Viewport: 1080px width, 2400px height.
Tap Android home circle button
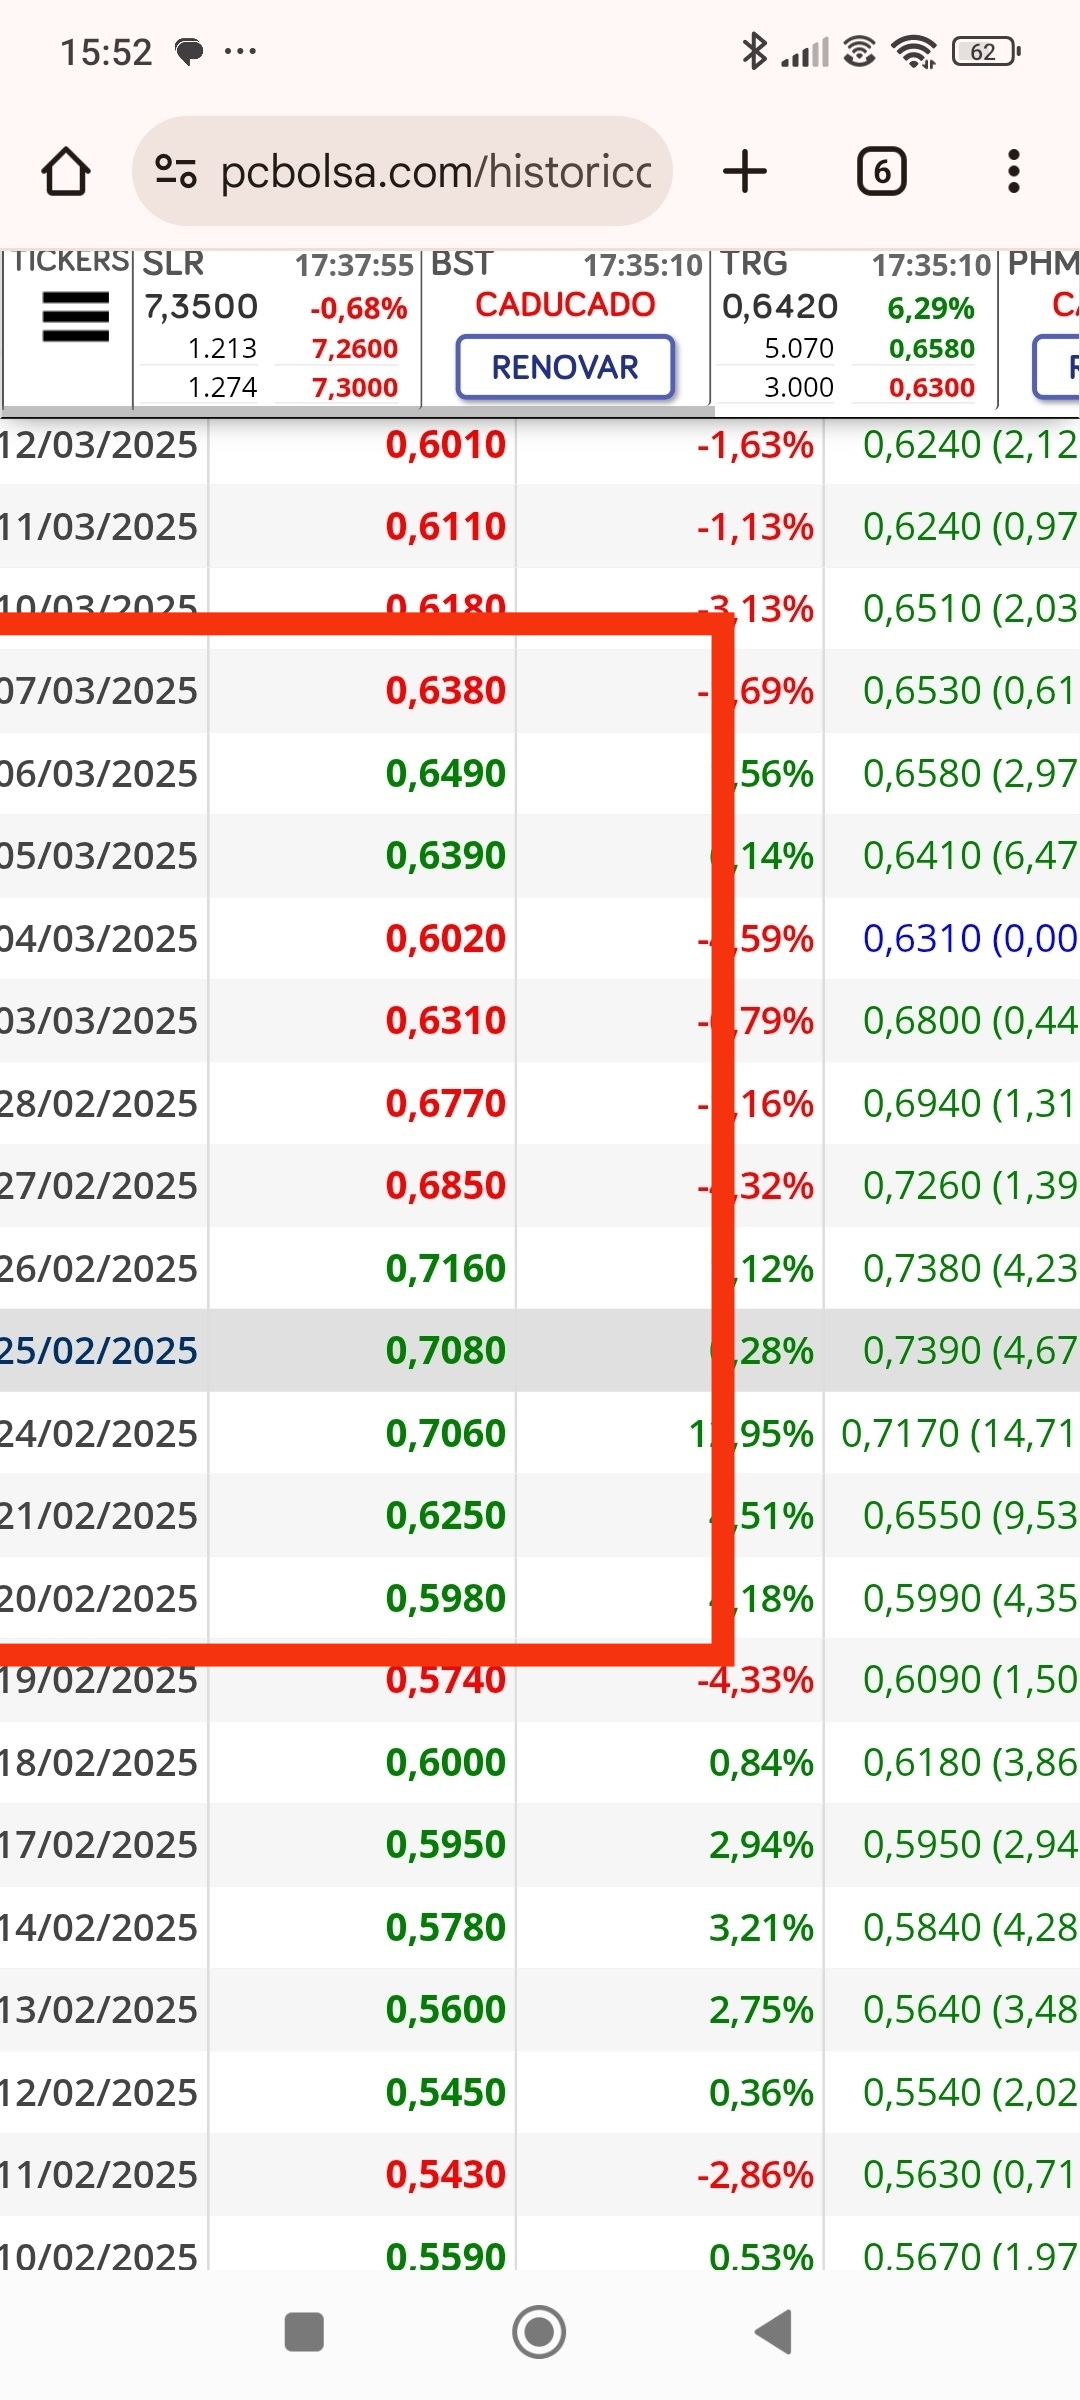click(x=539, y=2332)
